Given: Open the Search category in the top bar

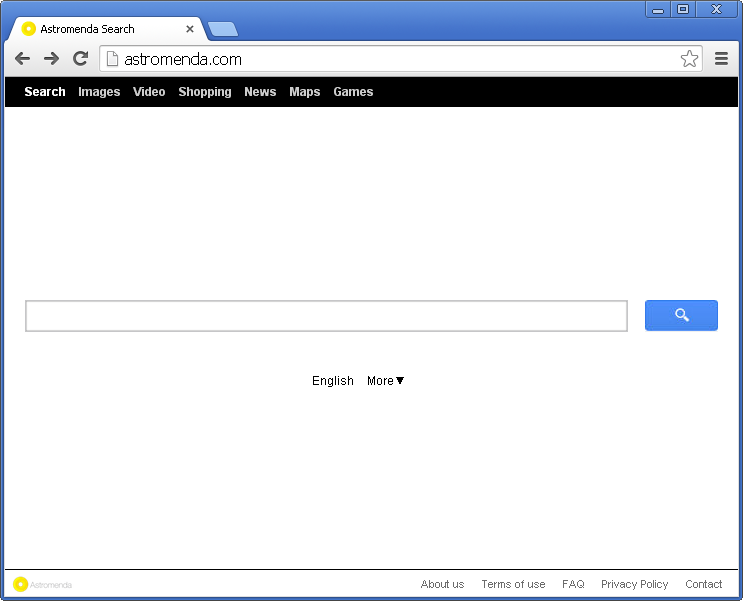Looking at the screenshot, I should tap(45, 92).
